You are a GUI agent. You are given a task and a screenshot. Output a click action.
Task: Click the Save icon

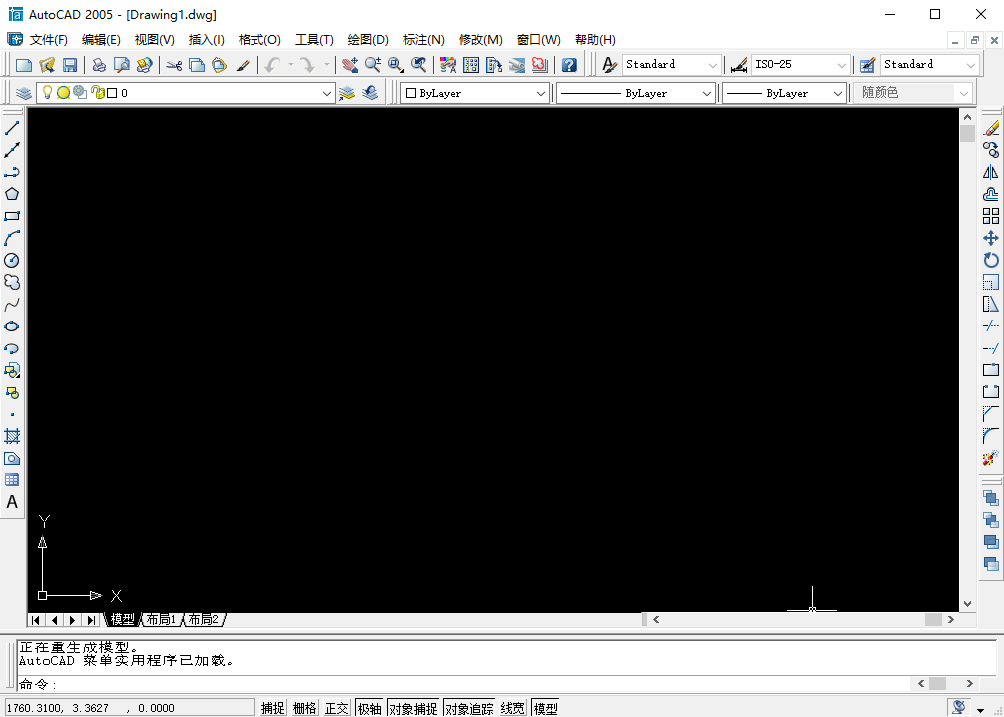[x=70, y=63]
